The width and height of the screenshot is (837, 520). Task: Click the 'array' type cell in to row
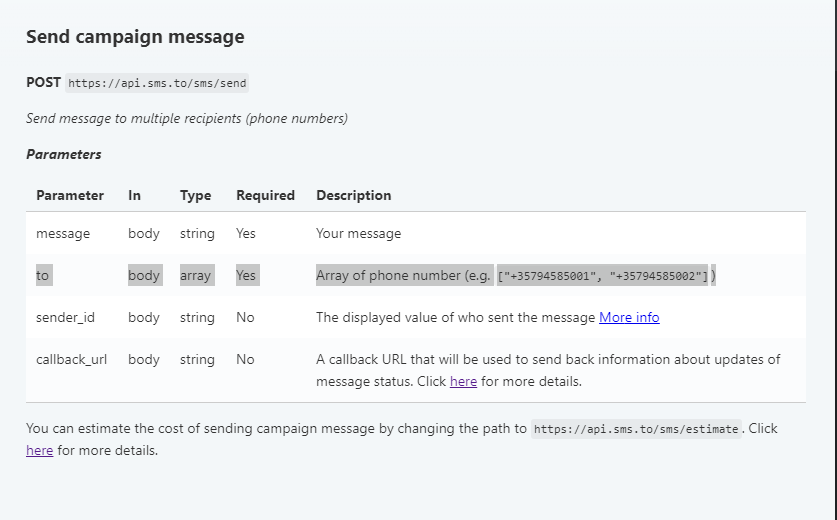[x=195, y=275]
